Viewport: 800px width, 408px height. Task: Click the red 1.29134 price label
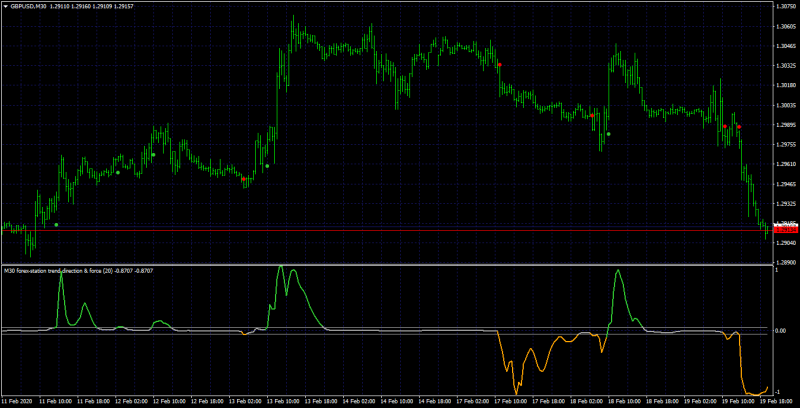(785, 230)
